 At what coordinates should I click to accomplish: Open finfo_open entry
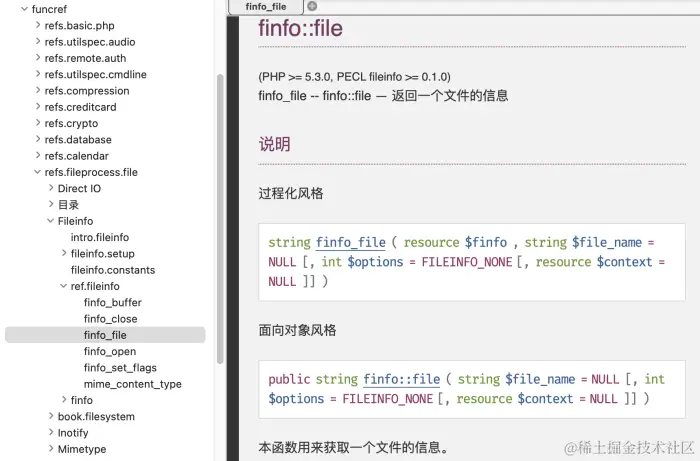(110, 352)
